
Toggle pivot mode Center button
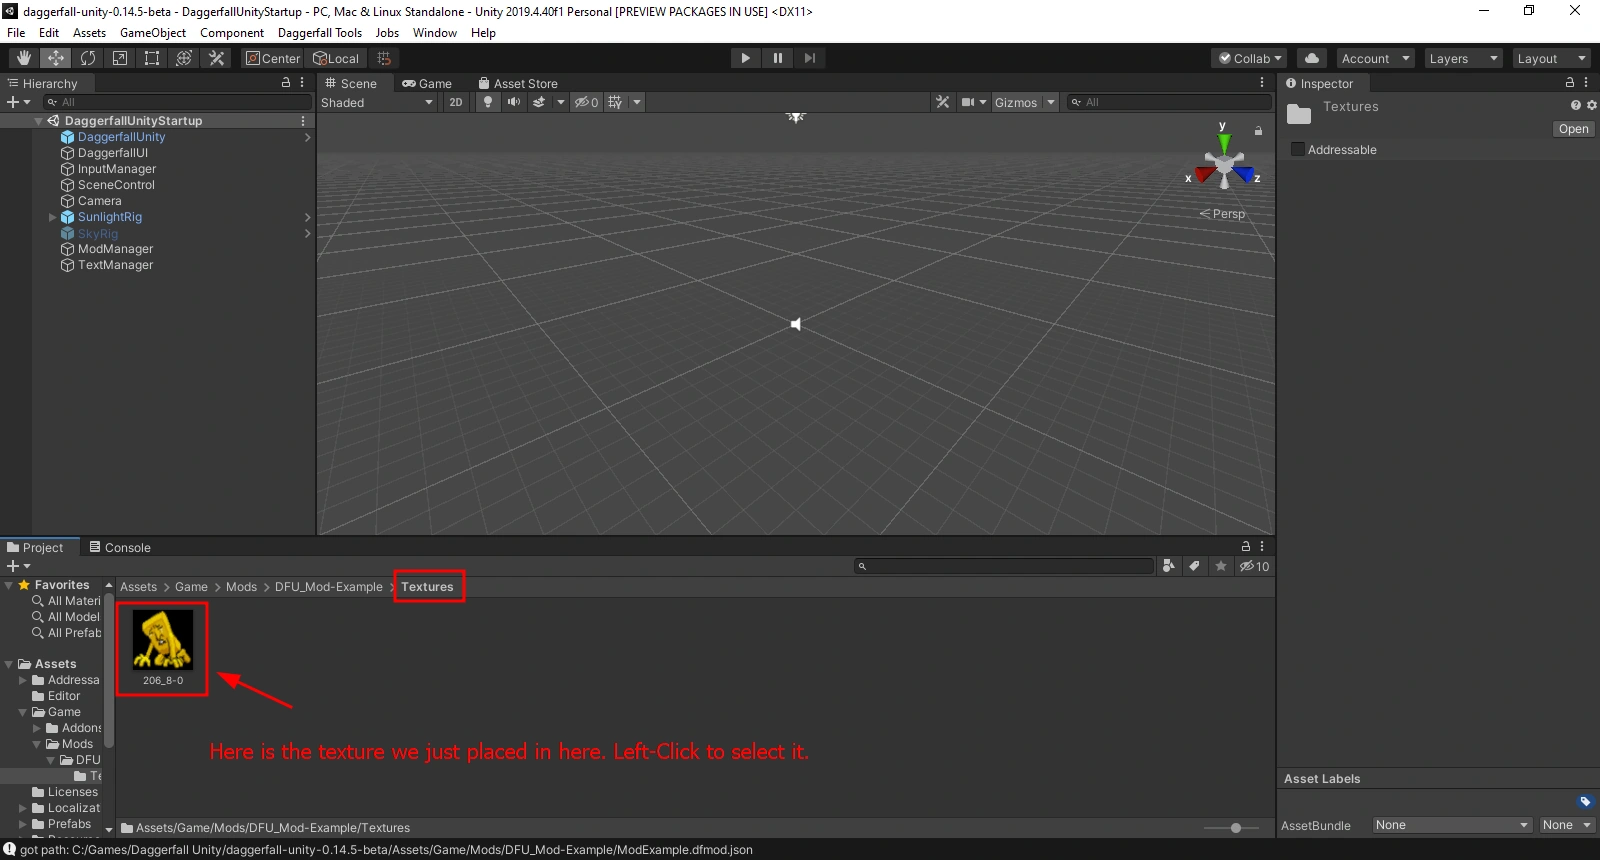coord(272,58)
